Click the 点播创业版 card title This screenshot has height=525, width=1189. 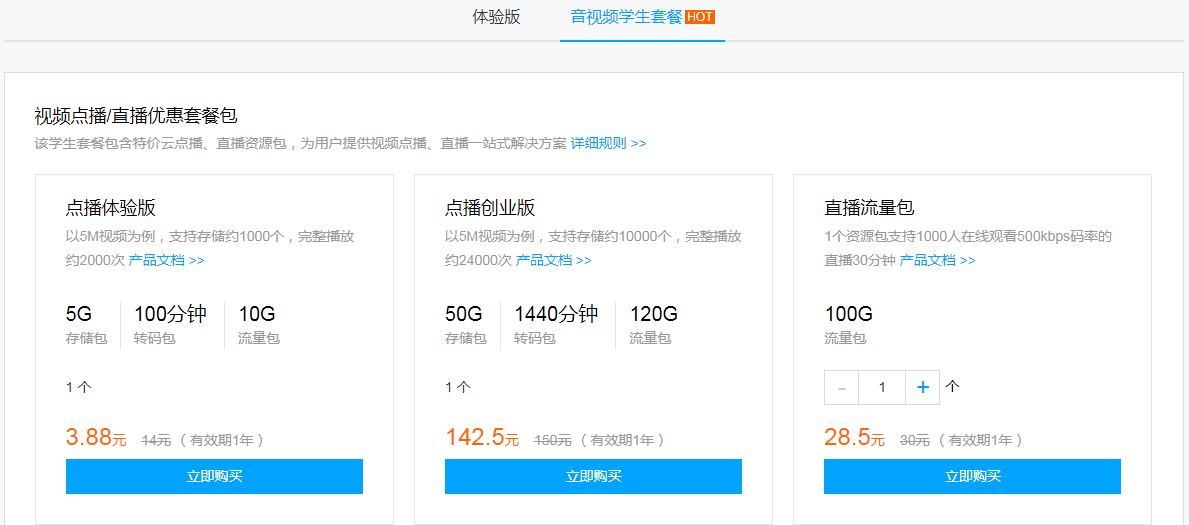[x=490, y=208]
